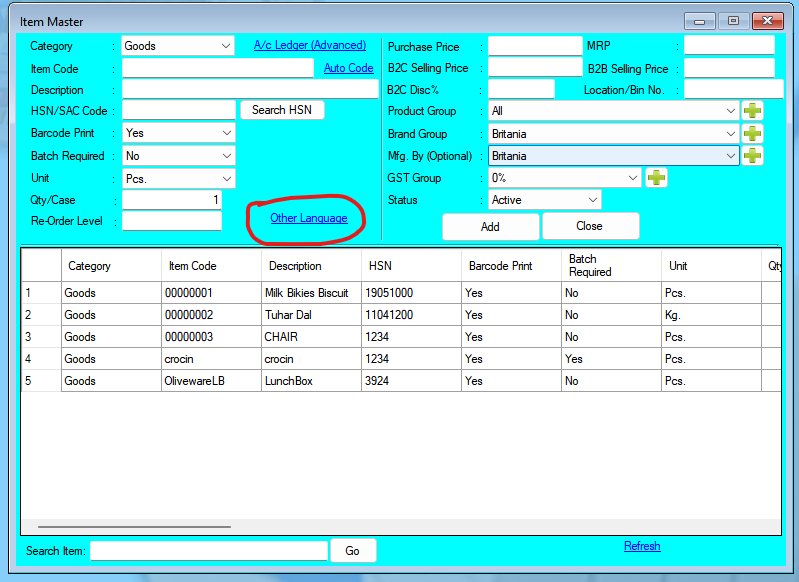Focus the HSN/SAC Code field
The height and width of the screenshot is (582, 799).
(x=179, y=110)
